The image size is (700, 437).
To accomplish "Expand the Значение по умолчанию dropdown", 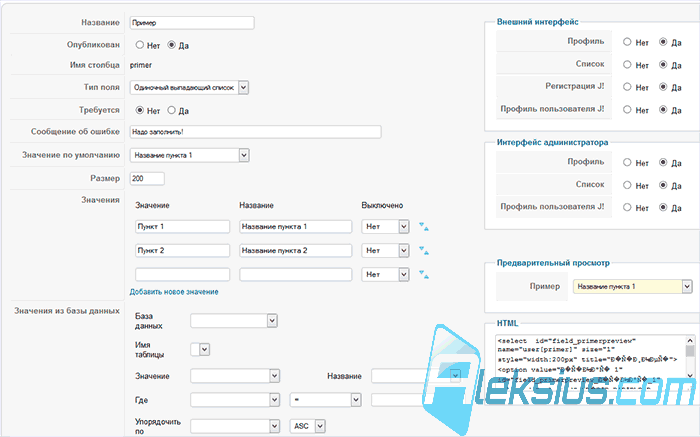I will (190, 155).
